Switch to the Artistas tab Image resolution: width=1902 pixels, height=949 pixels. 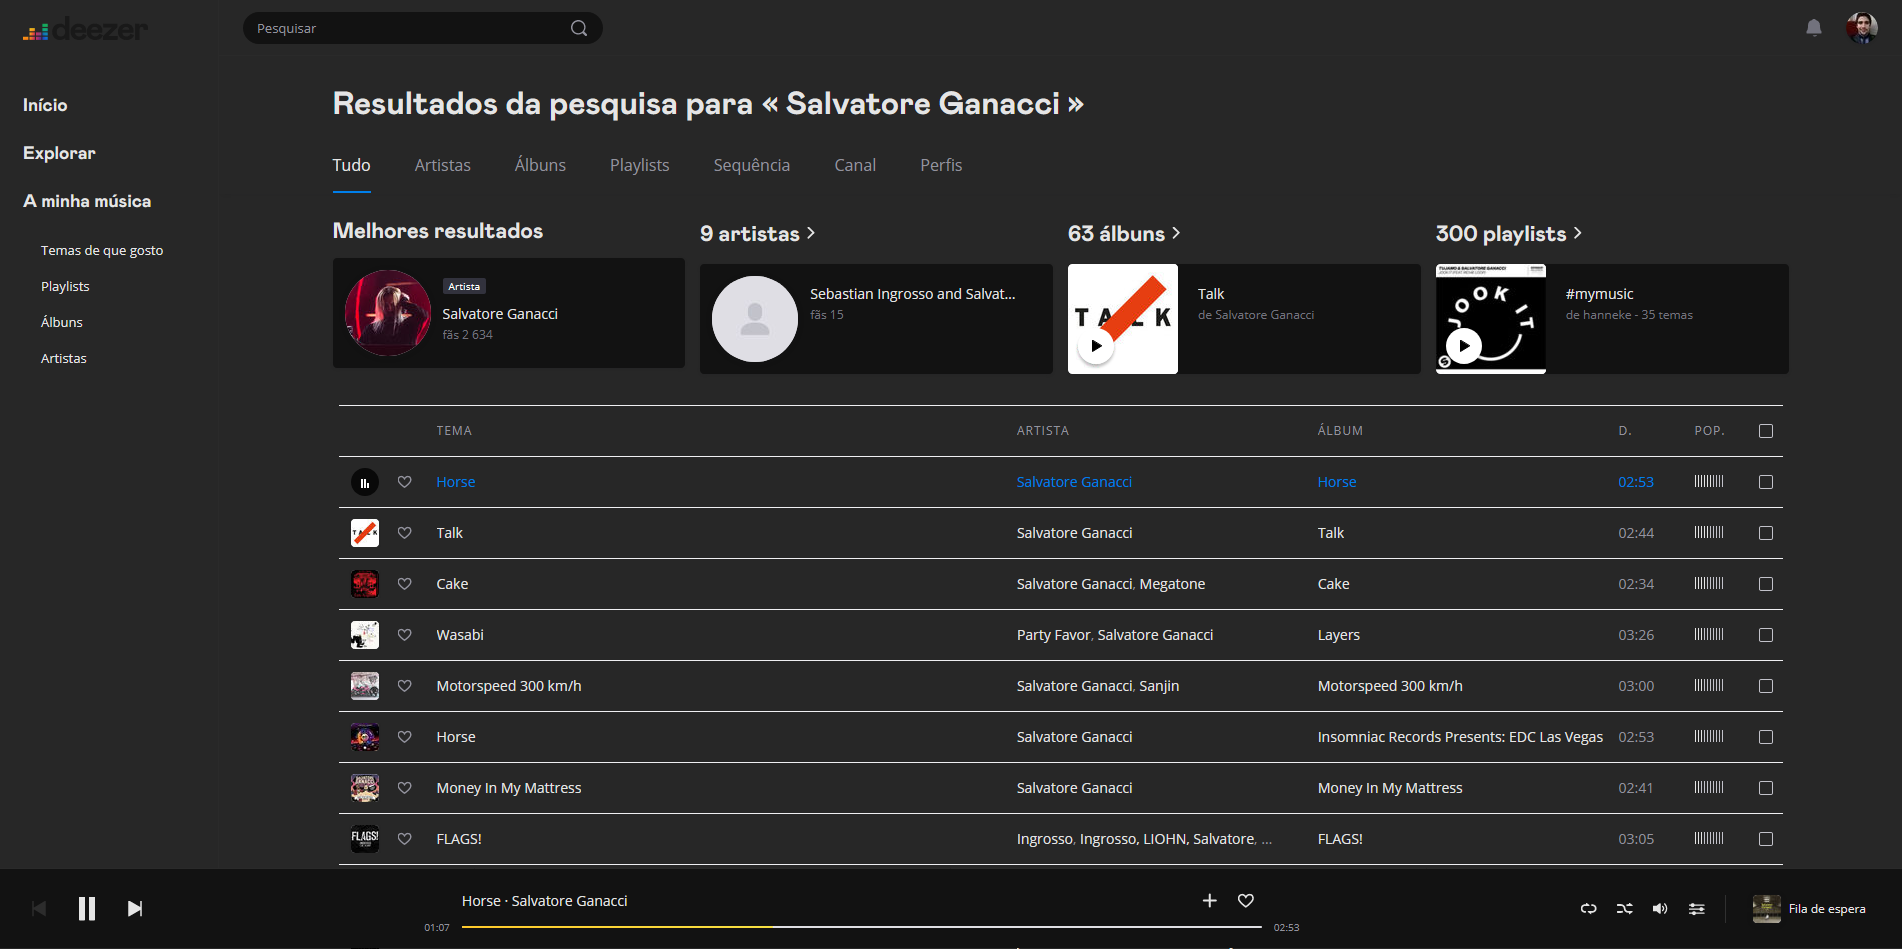pyautogui.click(x=443, y=165)
